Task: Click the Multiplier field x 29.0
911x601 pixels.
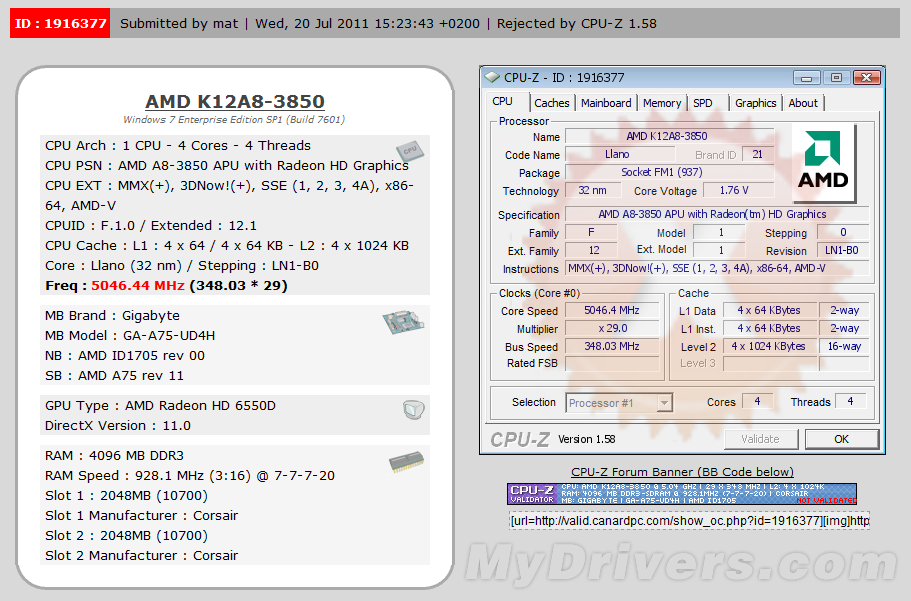Action: point(612,328)
